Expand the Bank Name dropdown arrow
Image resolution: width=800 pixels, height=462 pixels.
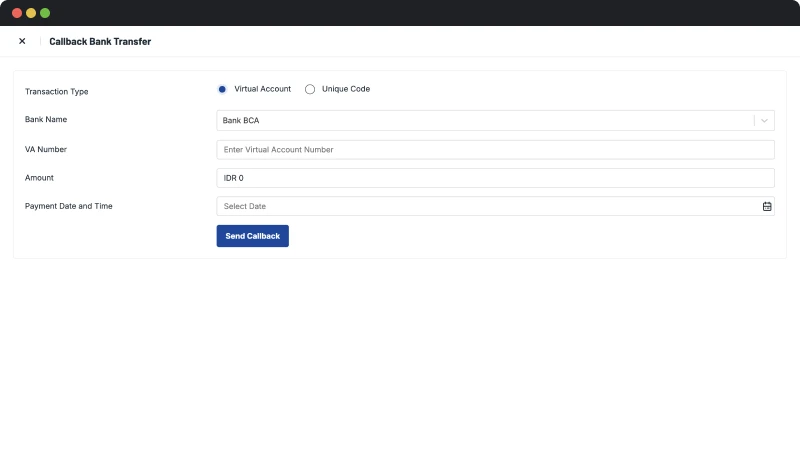tap(764, 121)
